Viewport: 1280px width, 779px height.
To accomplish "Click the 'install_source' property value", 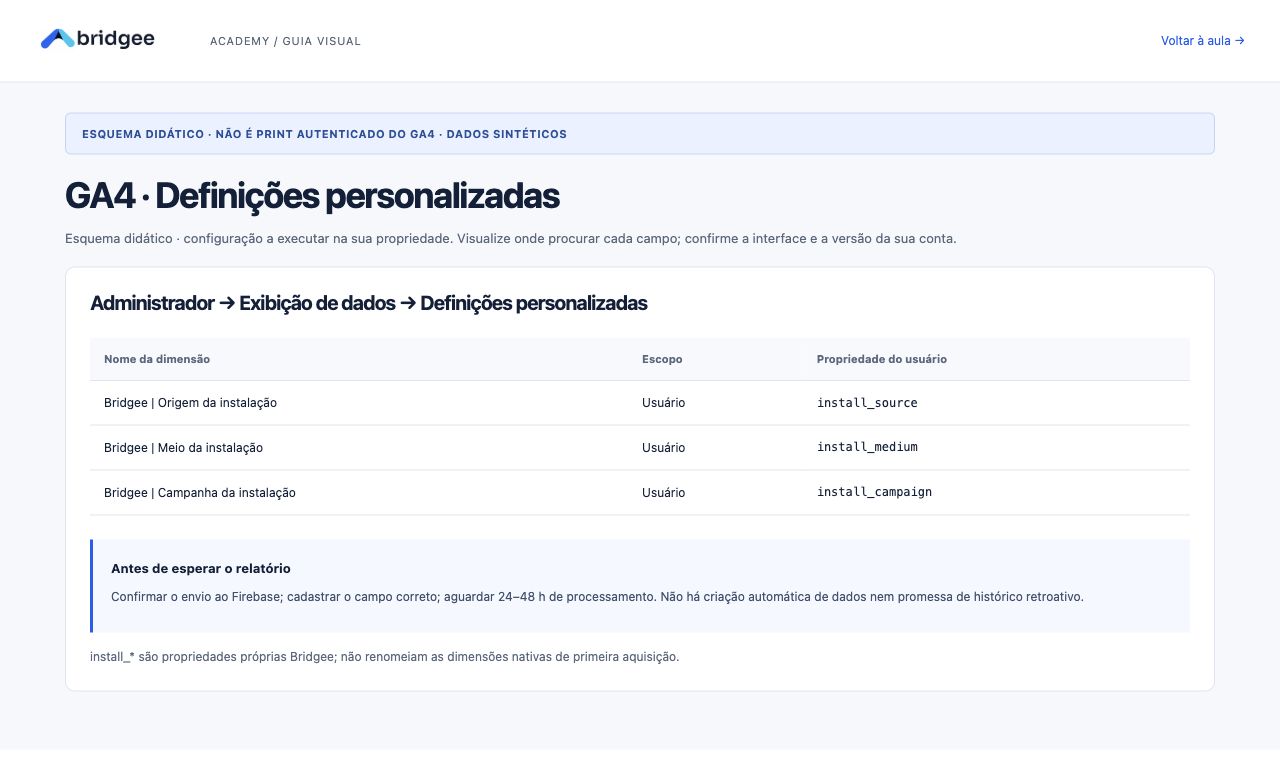I will pyautogui.click(x=867, y=403).
